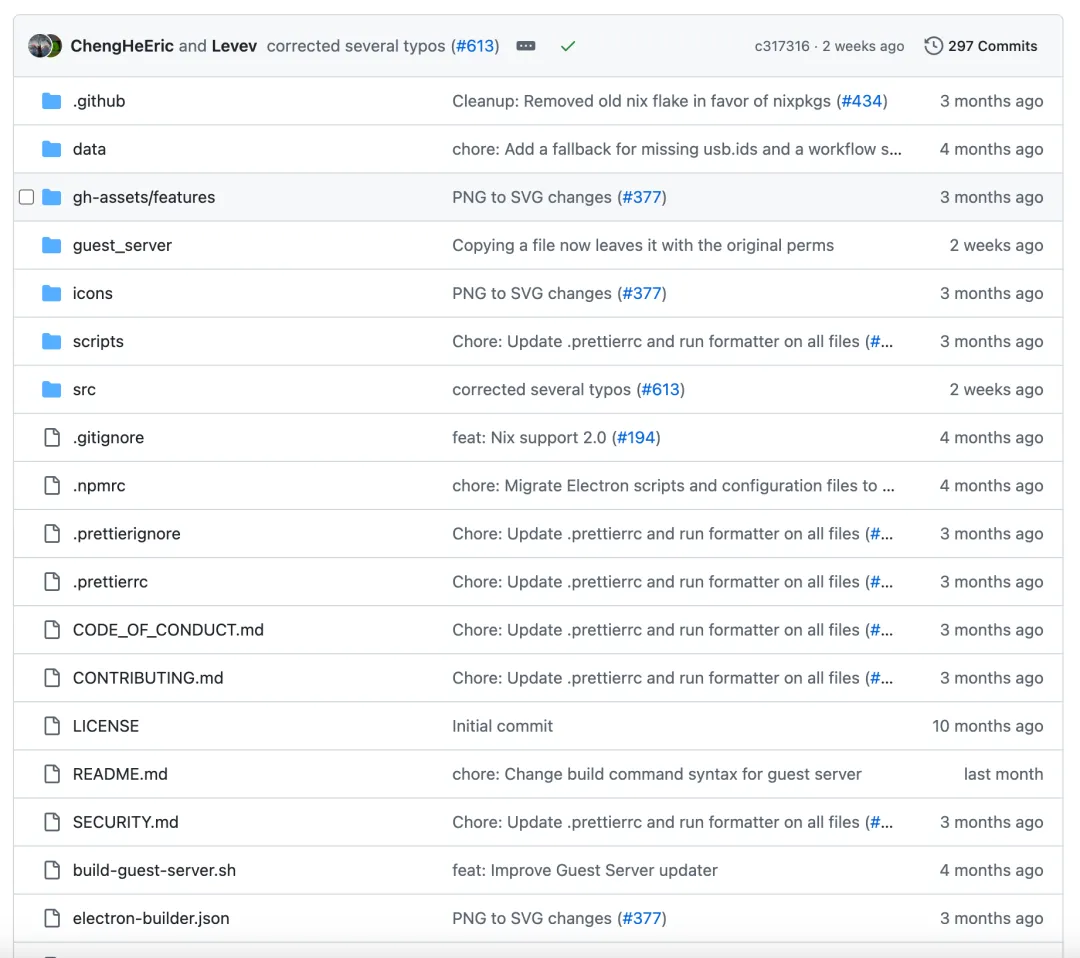Click the green commit status checkmark
This screenshot has height=958, width=1080.
click(568, 46)
